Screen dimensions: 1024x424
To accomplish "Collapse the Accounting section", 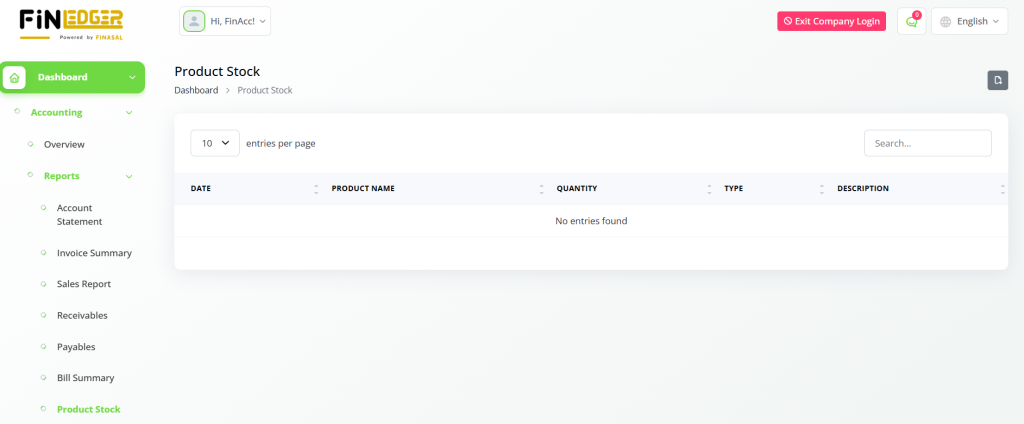I will tap(129, 113).
